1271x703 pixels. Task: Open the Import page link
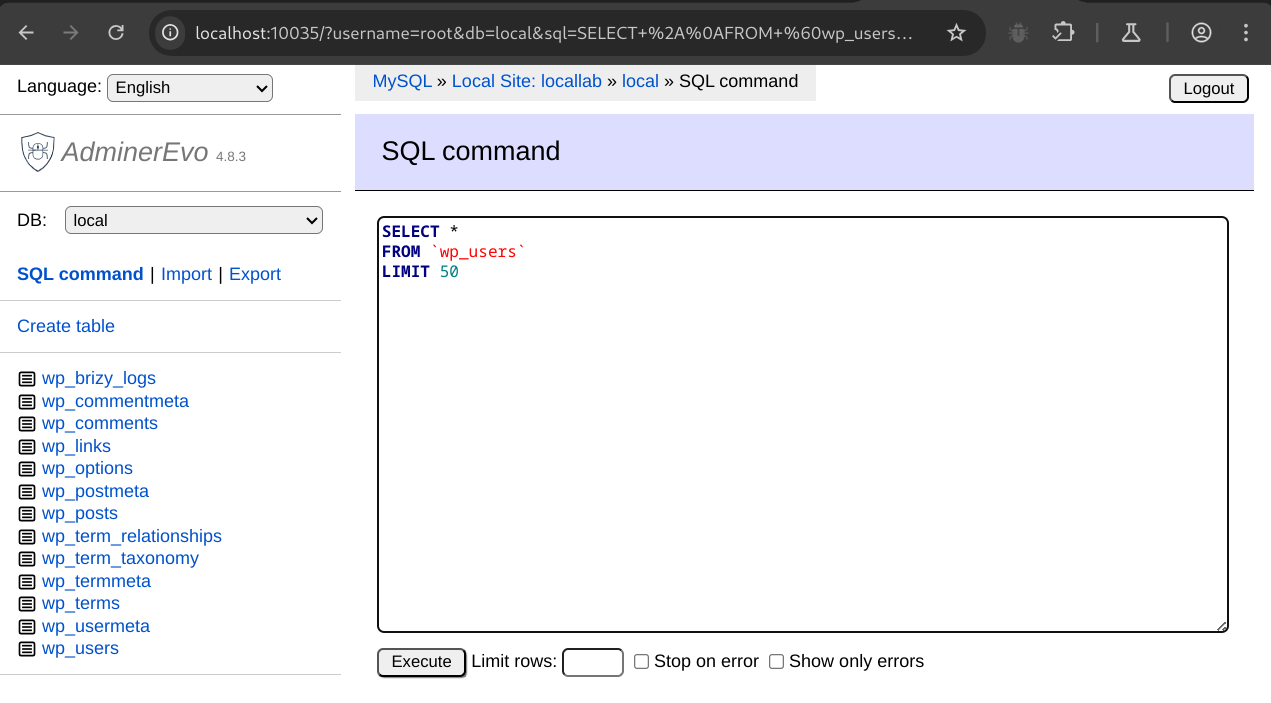point(186,274)
